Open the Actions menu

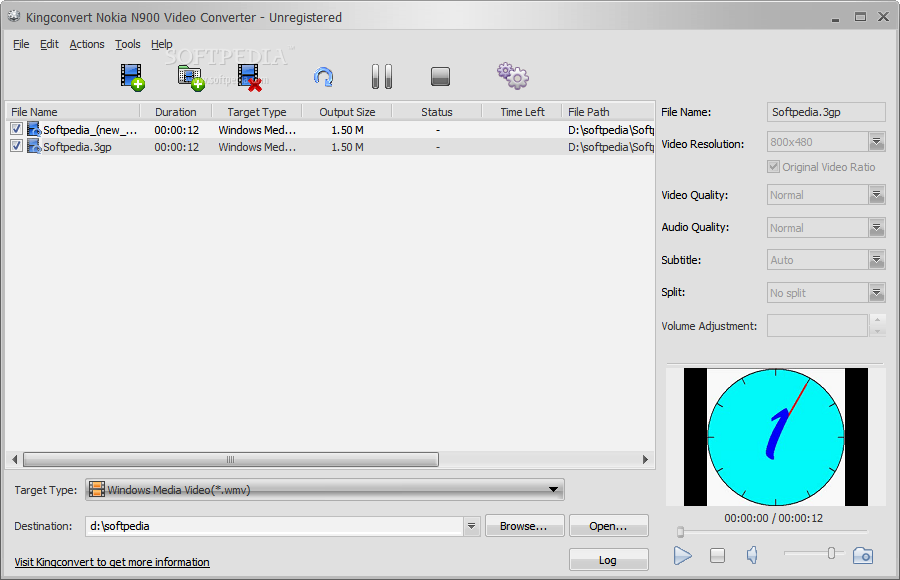87,44
